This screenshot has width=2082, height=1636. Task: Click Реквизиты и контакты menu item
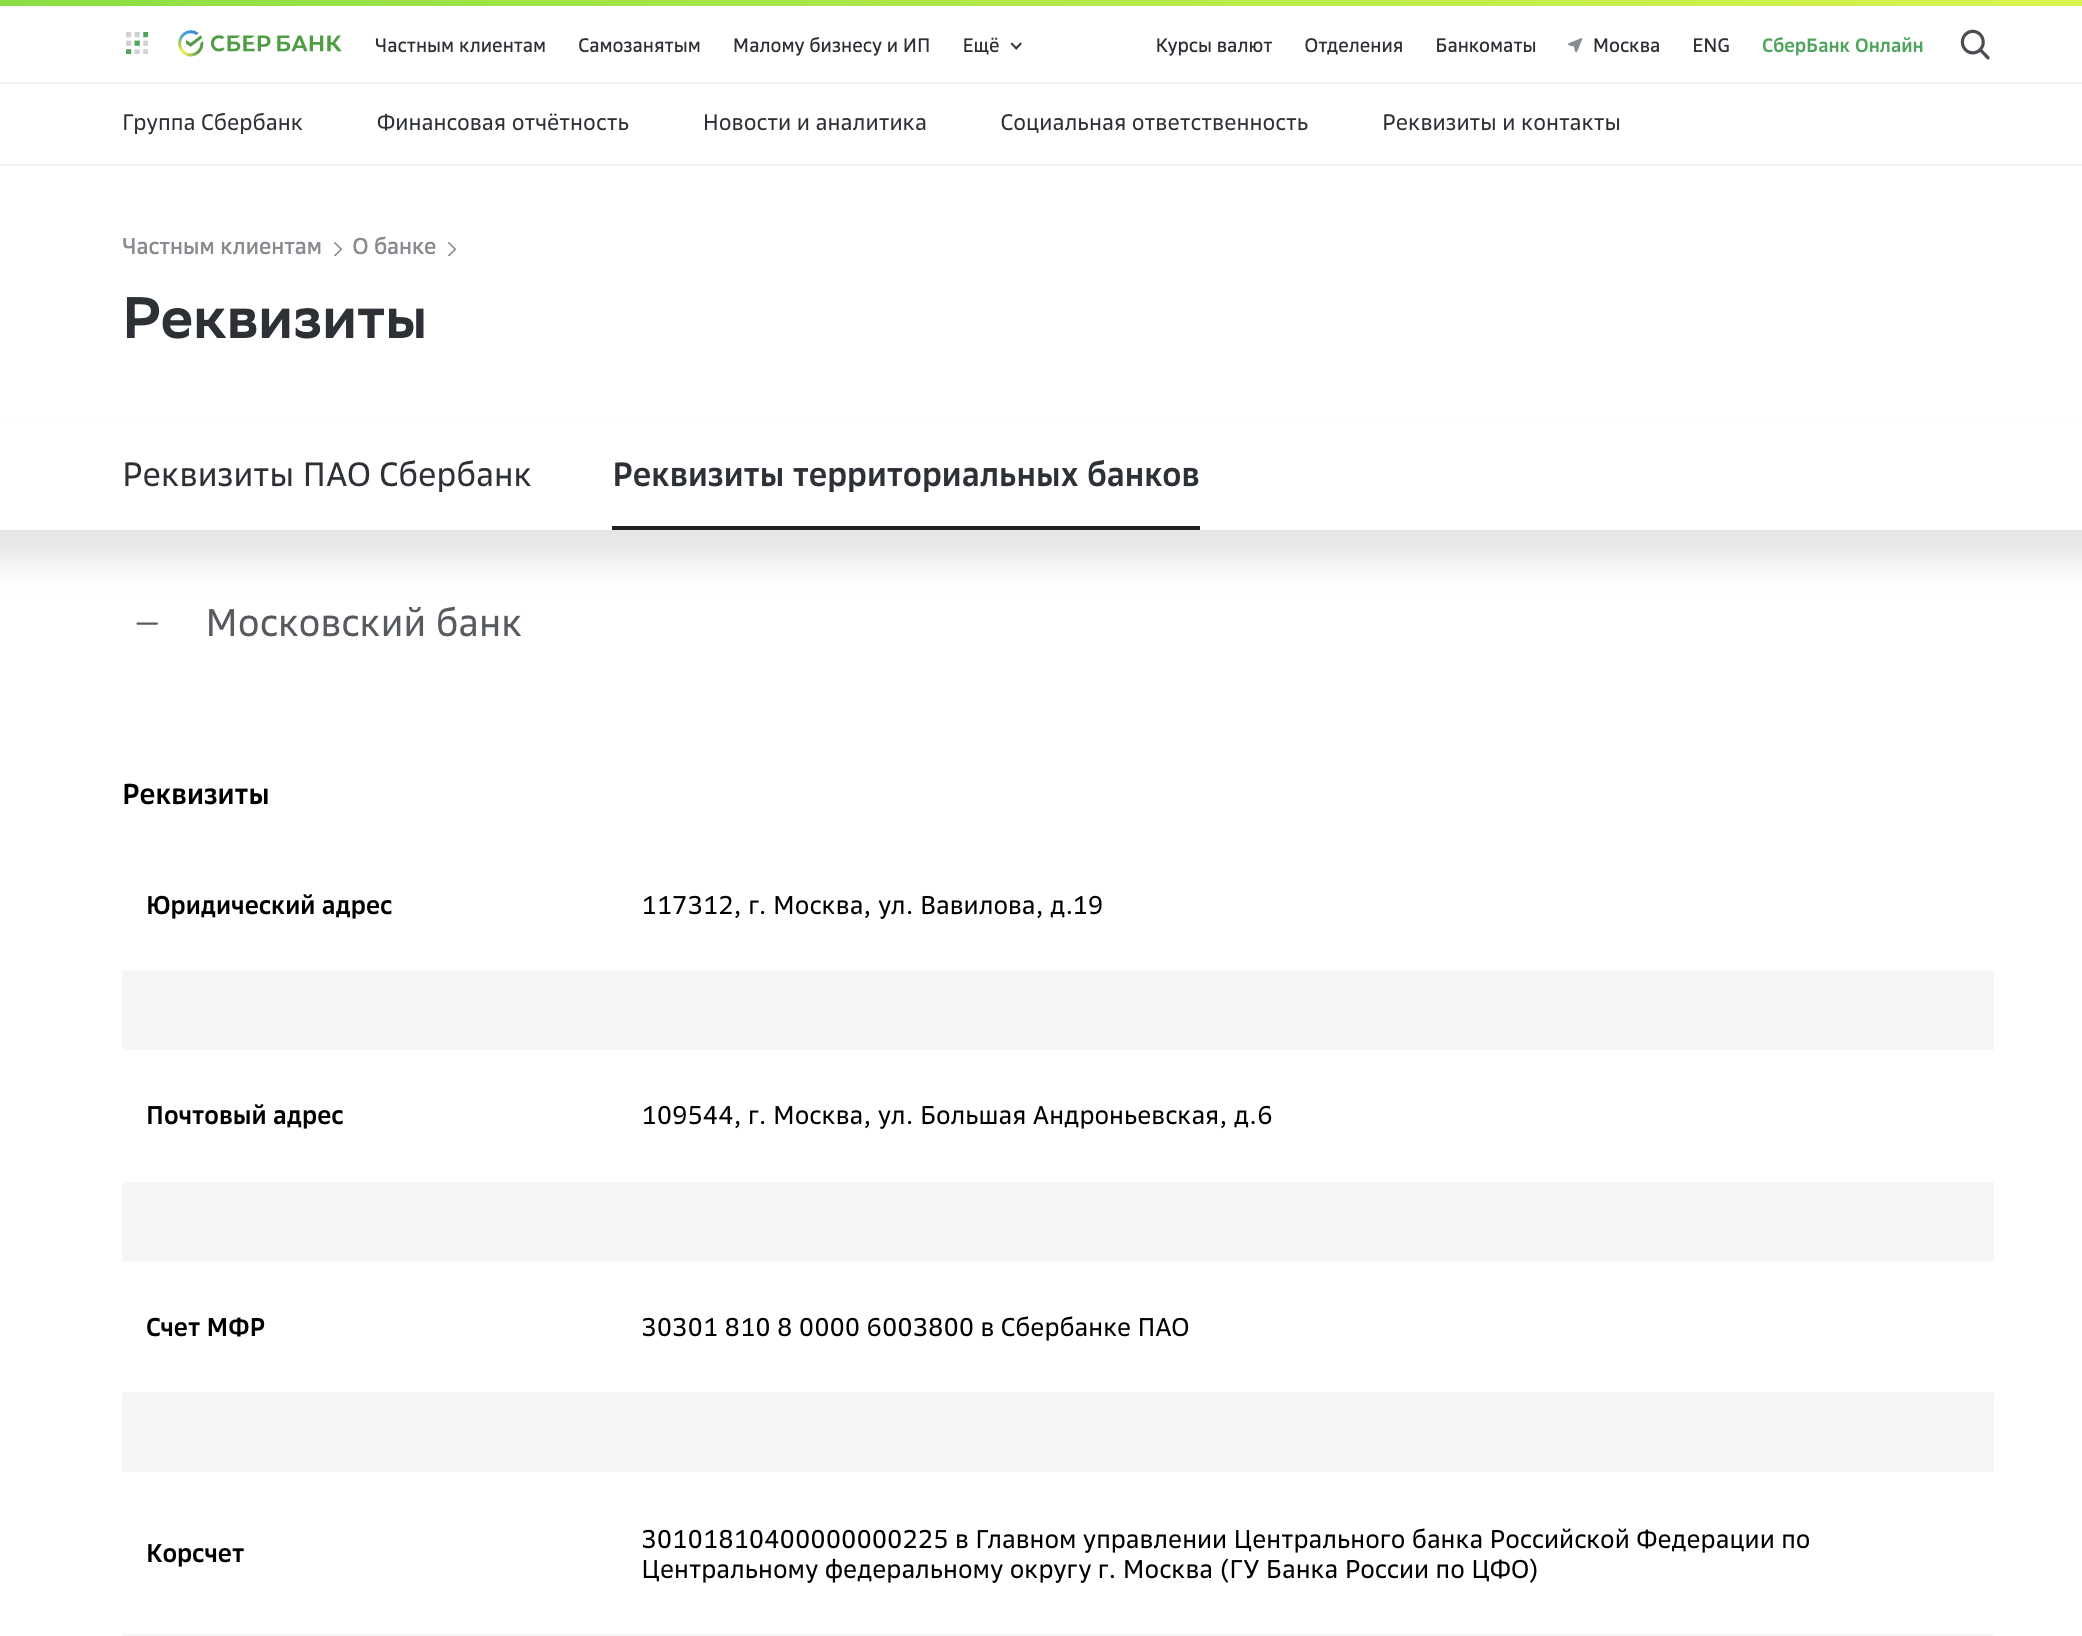click(x=1501, y=123)
